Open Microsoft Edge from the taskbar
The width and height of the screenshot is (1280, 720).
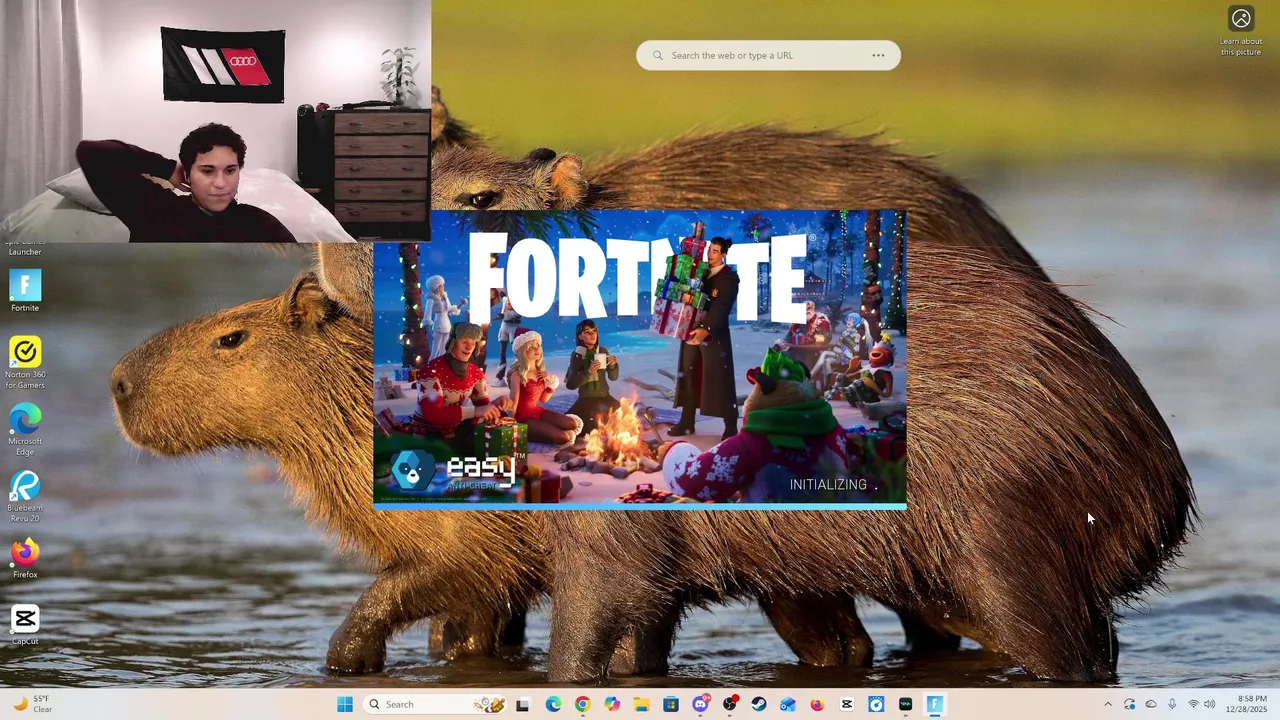553,704
